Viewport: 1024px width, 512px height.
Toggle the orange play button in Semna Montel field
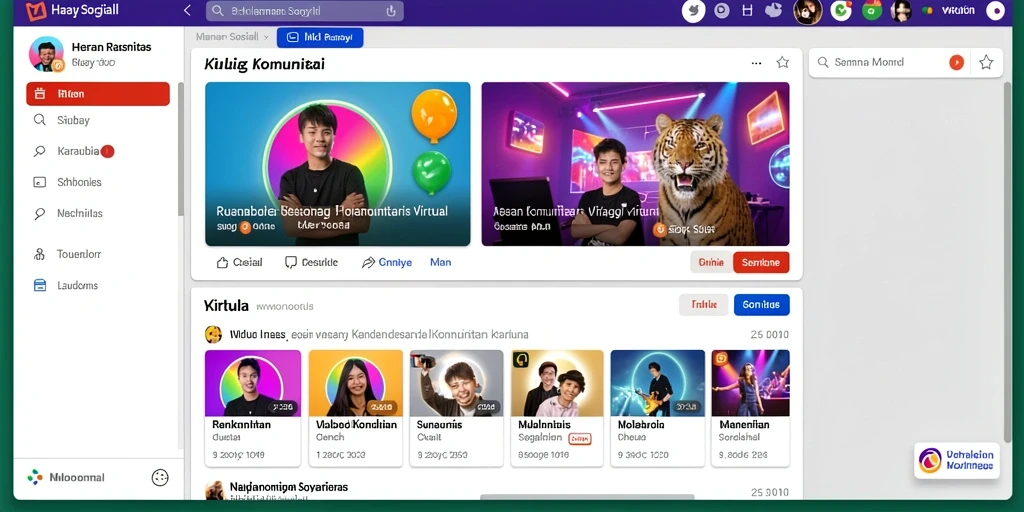tap(956, 63)
